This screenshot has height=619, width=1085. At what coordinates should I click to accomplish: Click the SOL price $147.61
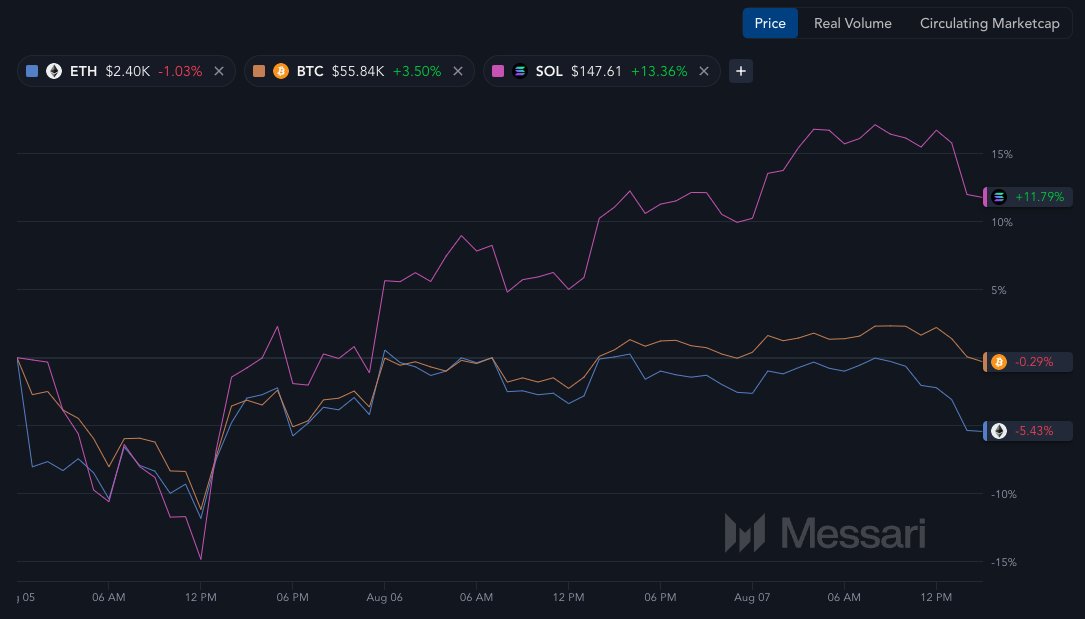point(596,71)
